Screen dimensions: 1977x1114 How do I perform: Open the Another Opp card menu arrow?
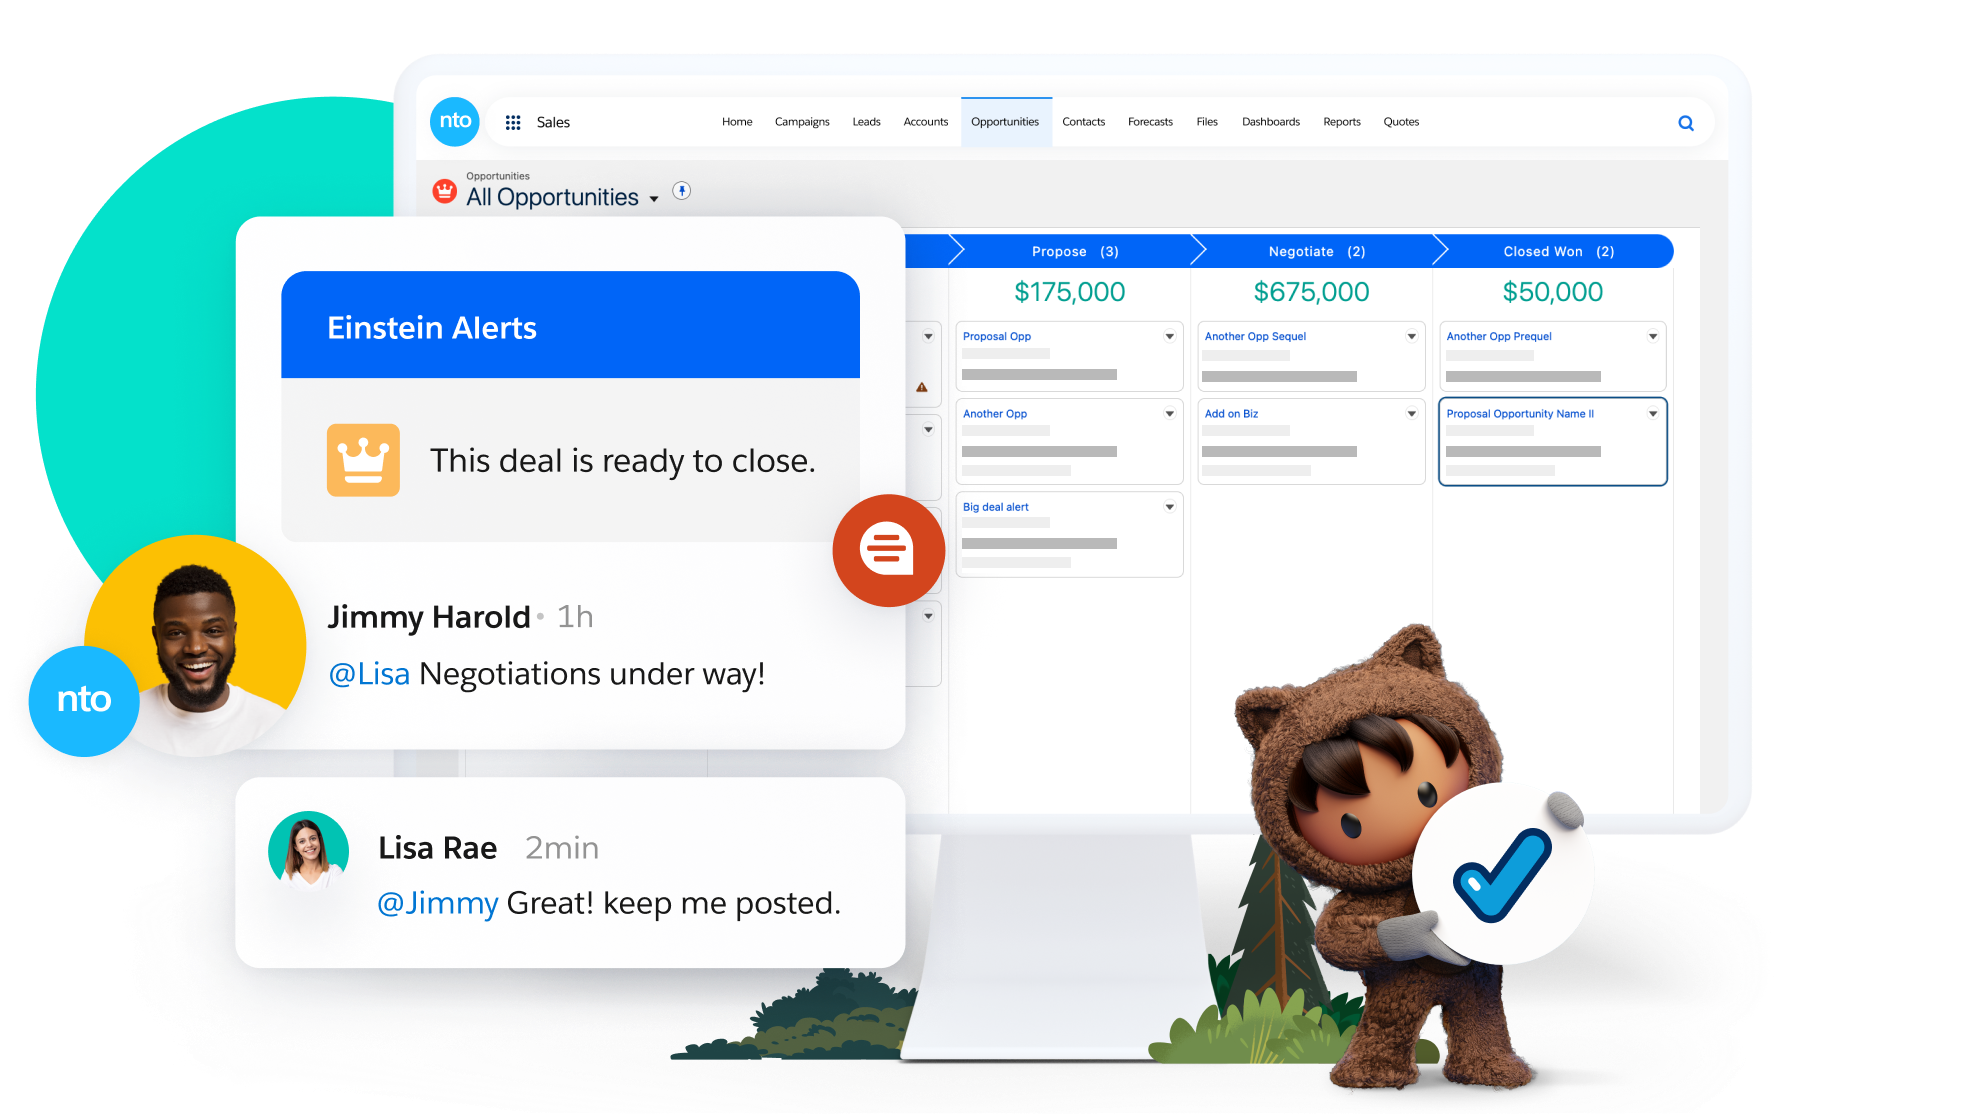tap(1169, 413)
